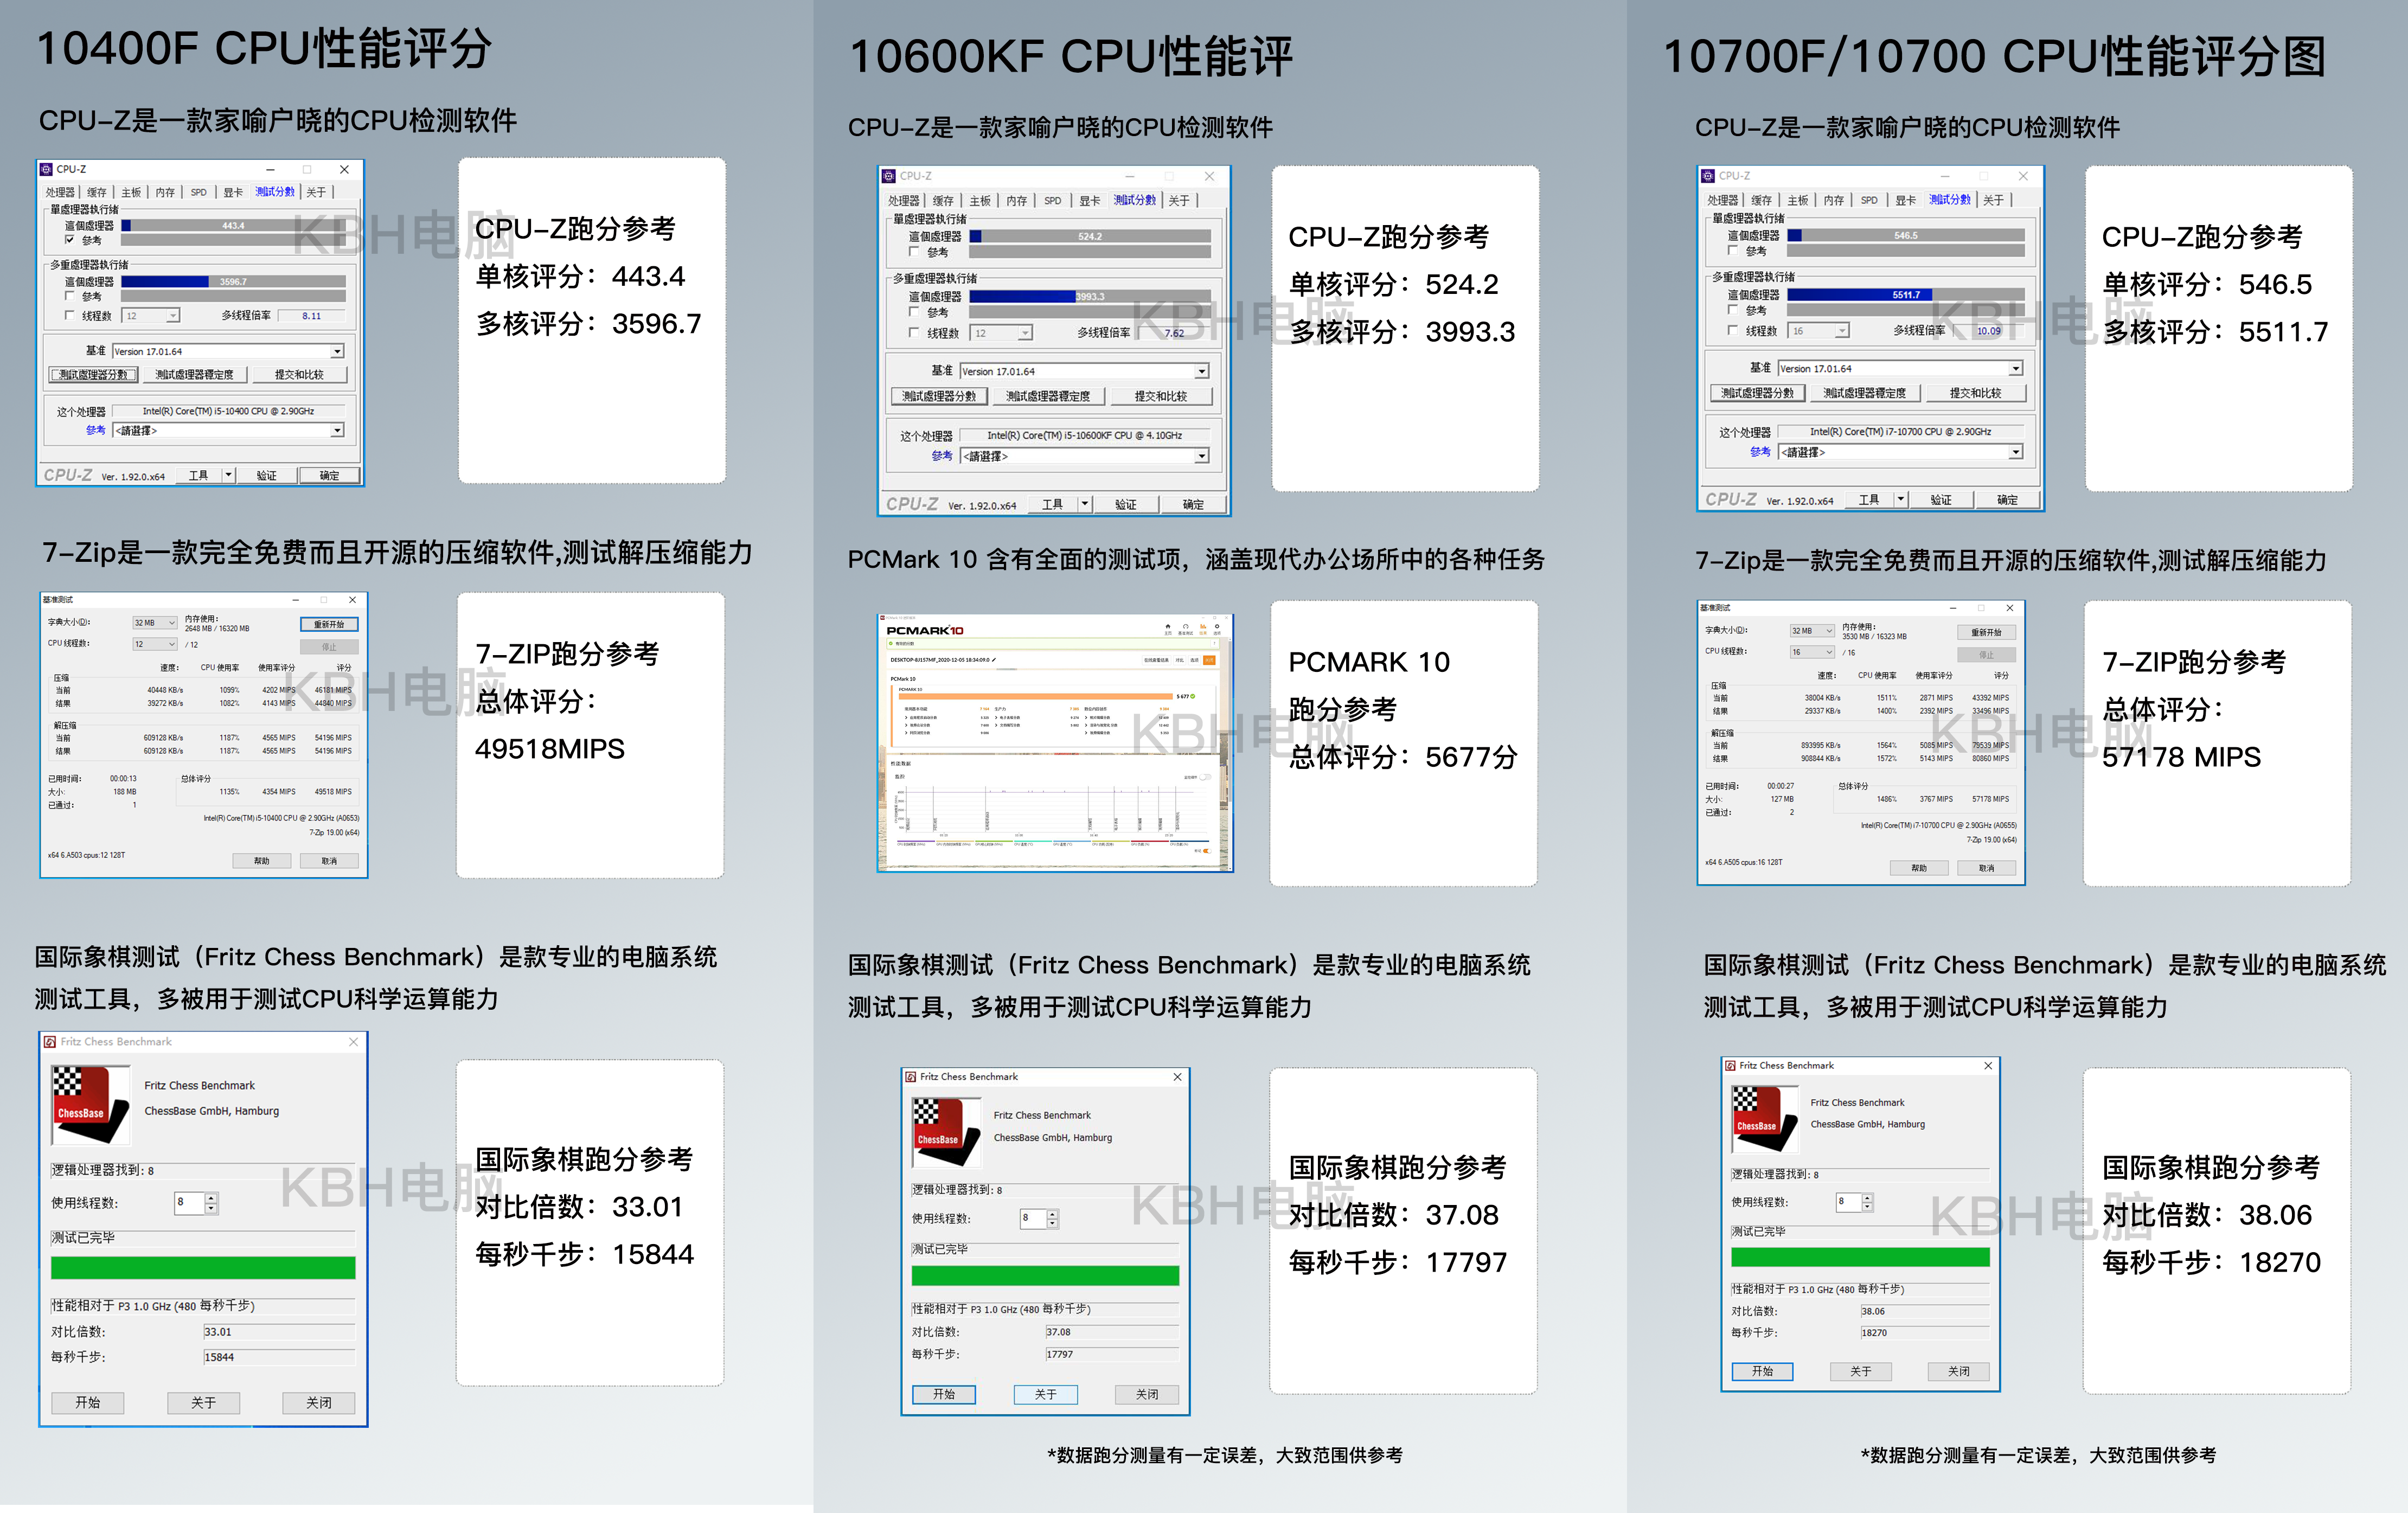The width and height of the screenshot is (2408, 1513).
Task: Open the 参考 <請選擇> dropdown in 10400F CPU-Z
Action: click(x=228, y=430)
